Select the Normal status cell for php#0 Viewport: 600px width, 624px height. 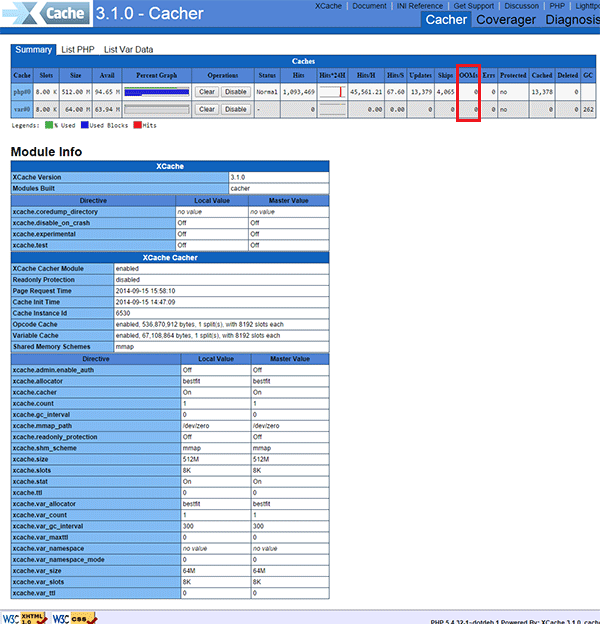(x=267, y=92)
